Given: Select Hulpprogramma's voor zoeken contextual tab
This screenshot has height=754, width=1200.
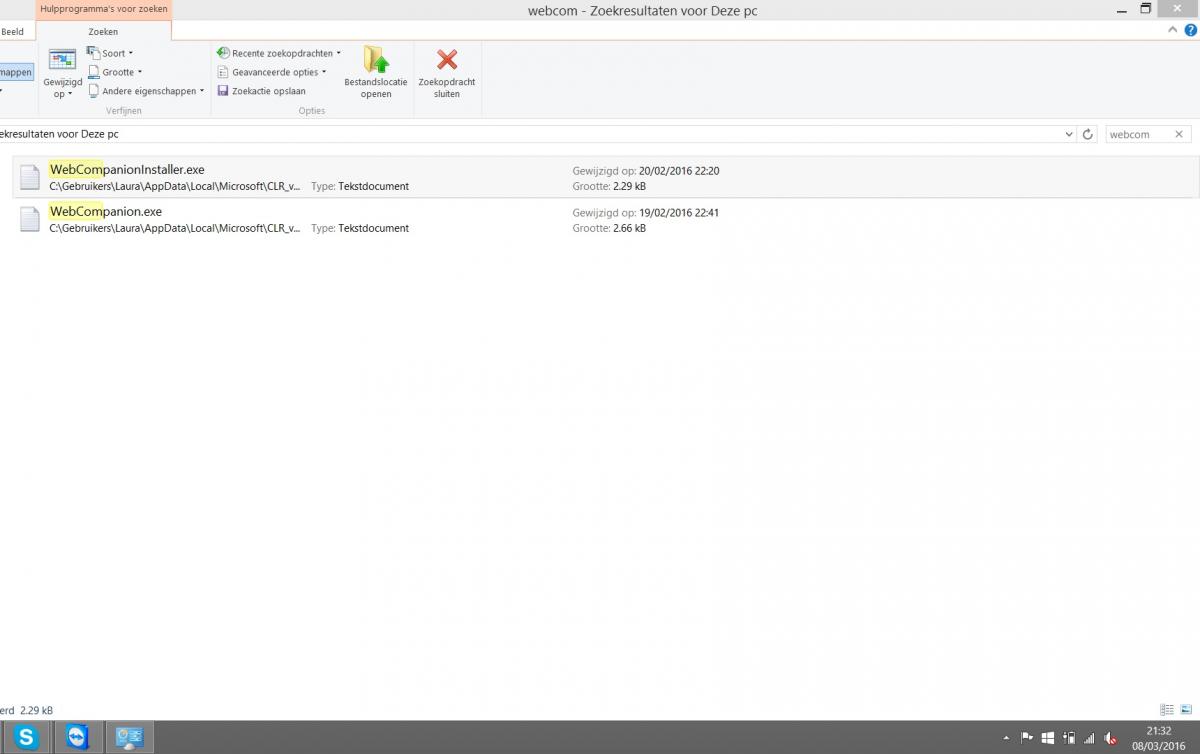Looking at the screenshot, I should [103, 9].
